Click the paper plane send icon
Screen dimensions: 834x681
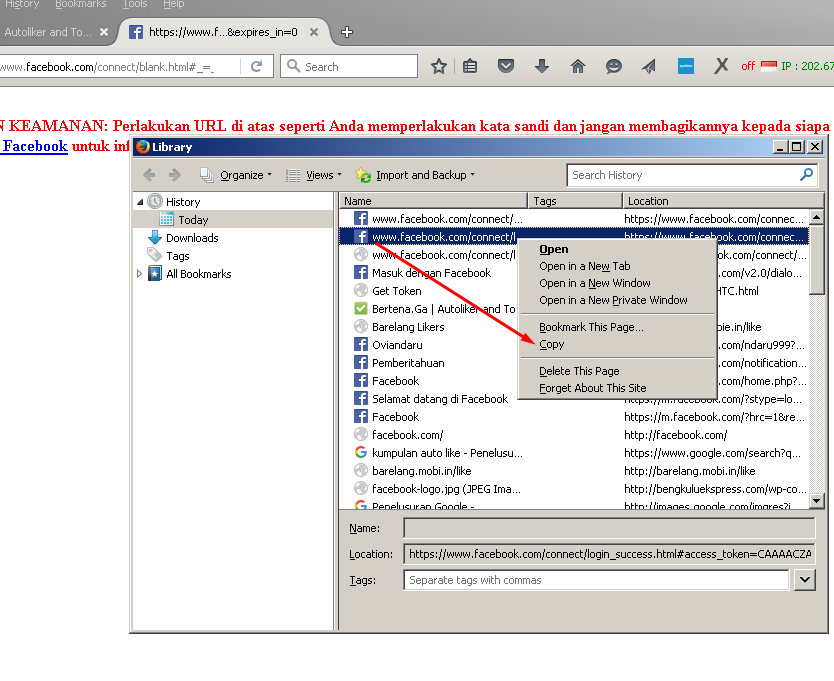[x=649, y=67]
